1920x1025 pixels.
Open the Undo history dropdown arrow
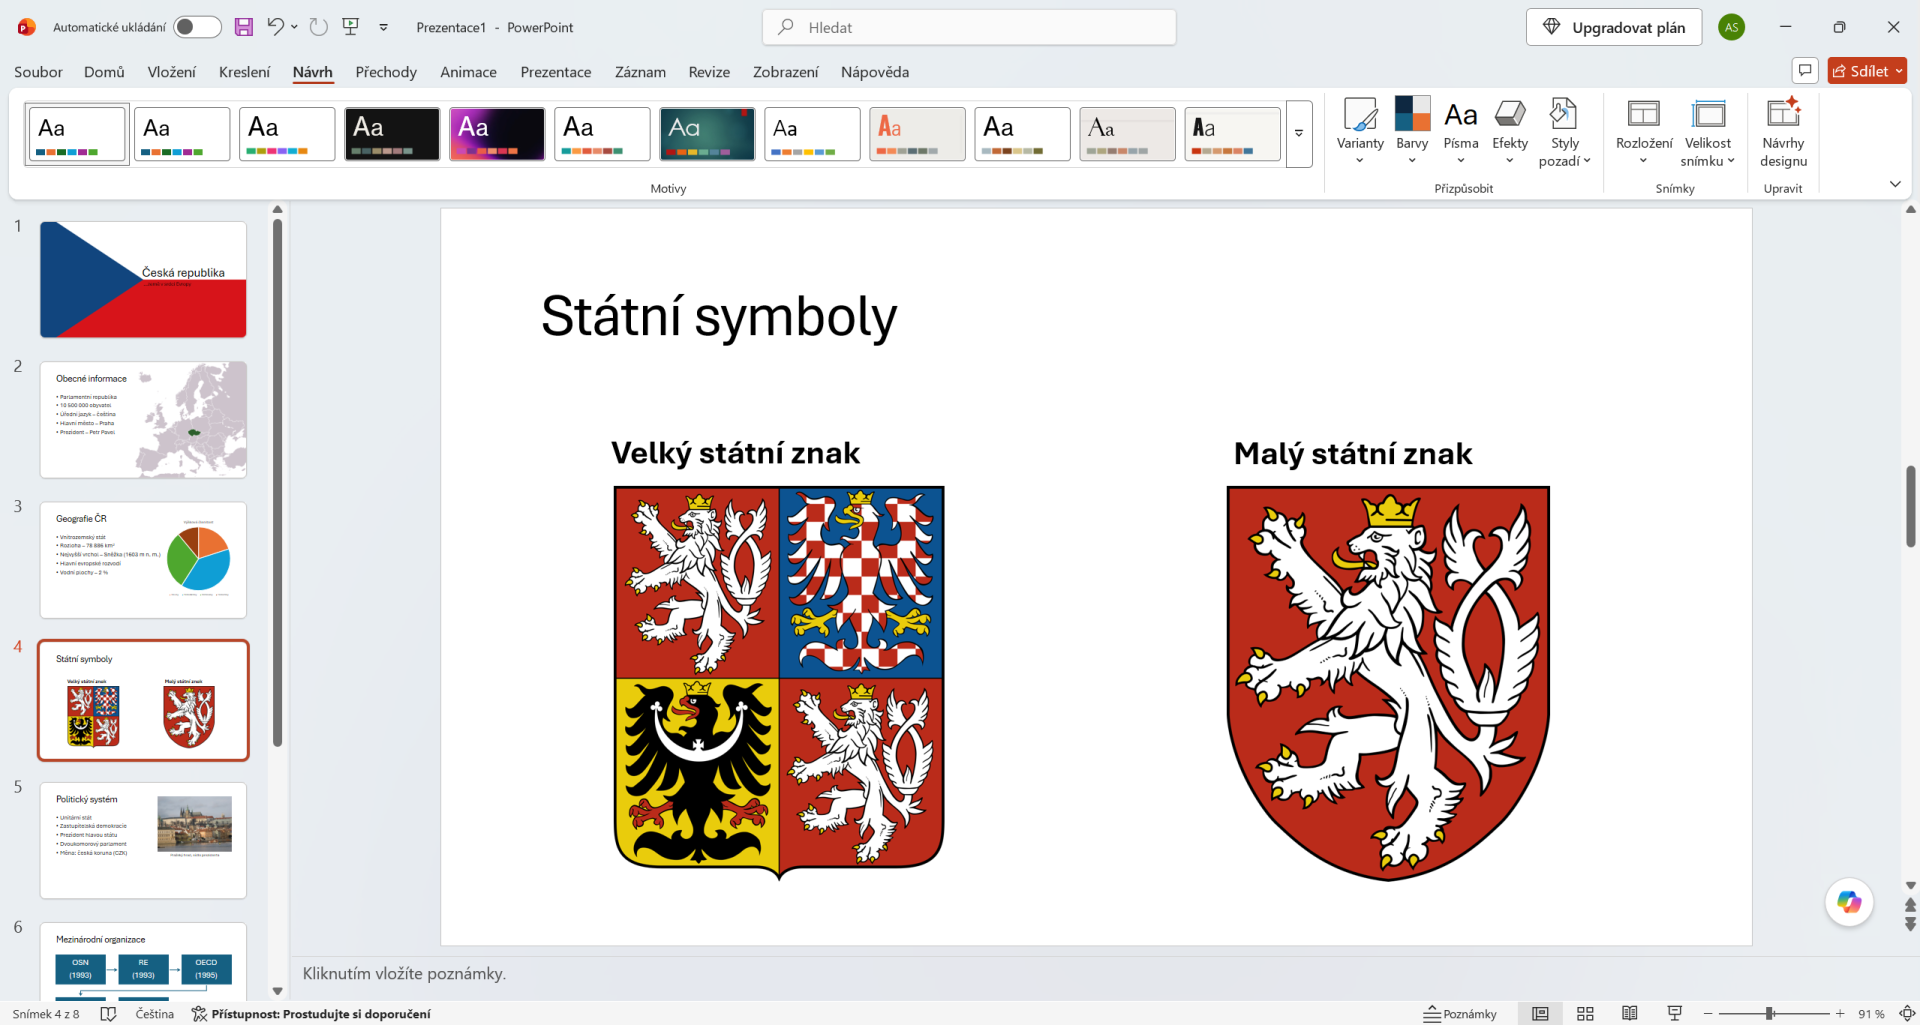tap(294, 27)
